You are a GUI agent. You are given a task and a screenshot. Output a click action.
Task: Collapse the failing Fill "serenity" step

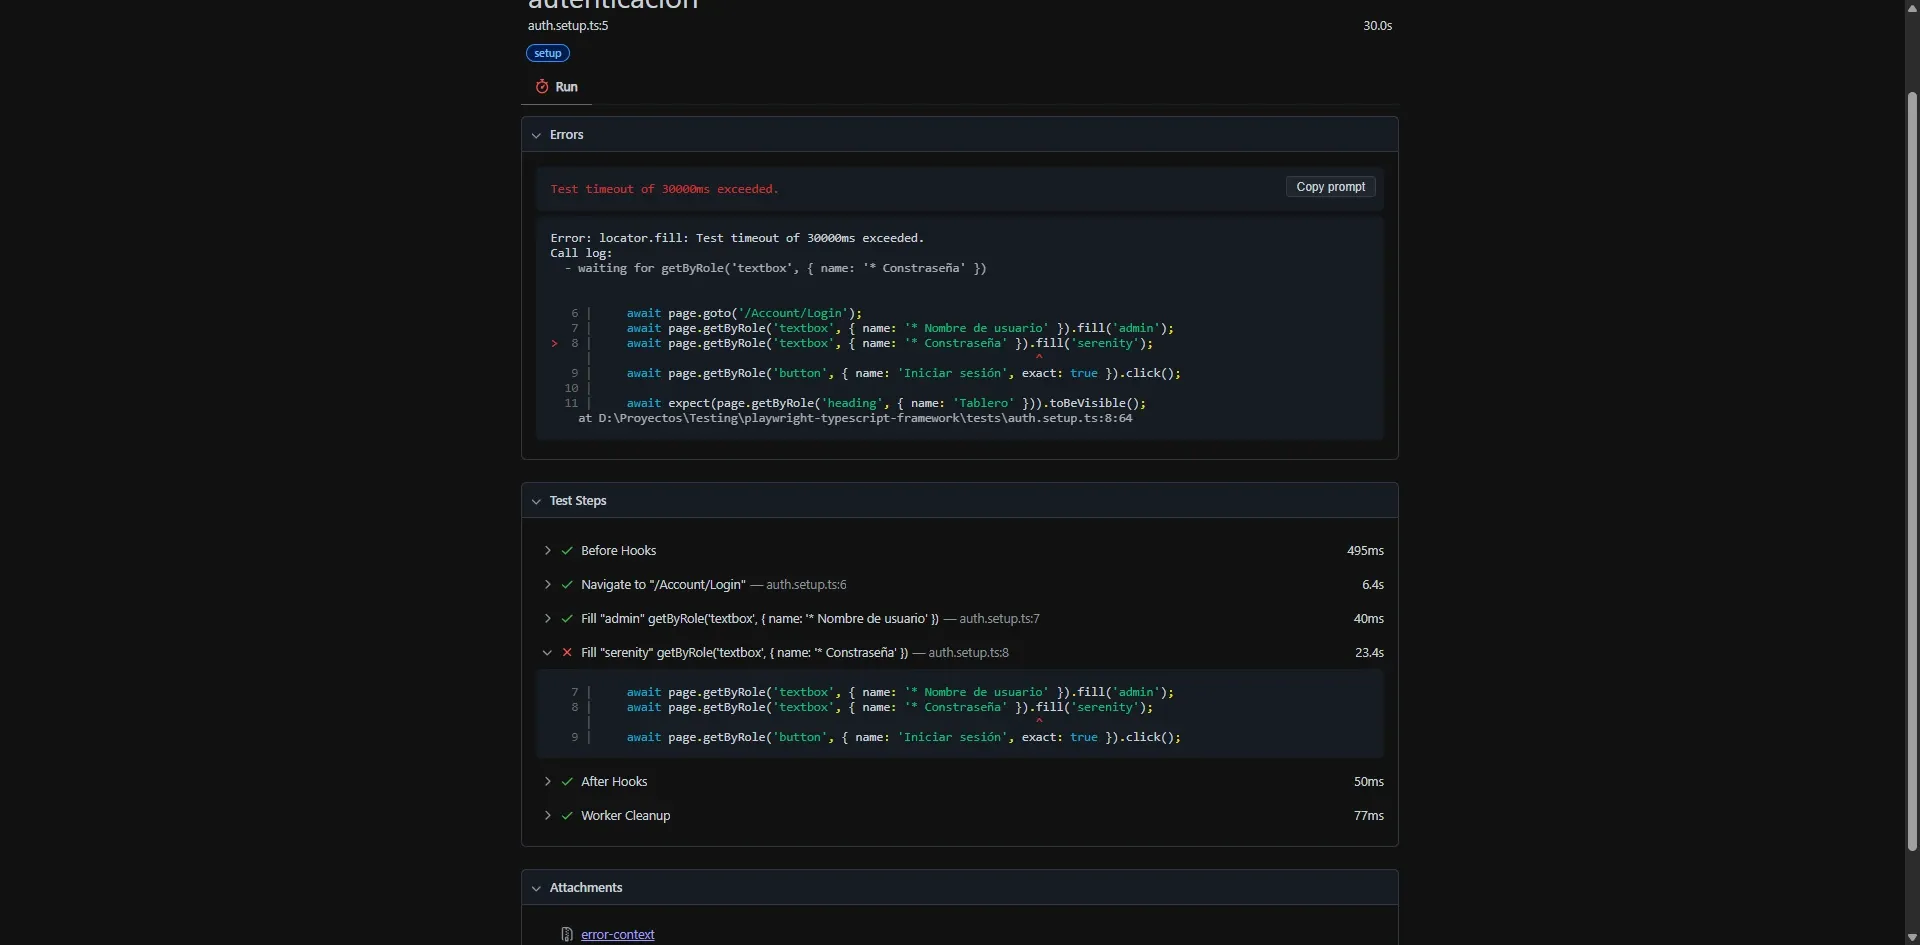coord(548,652)
